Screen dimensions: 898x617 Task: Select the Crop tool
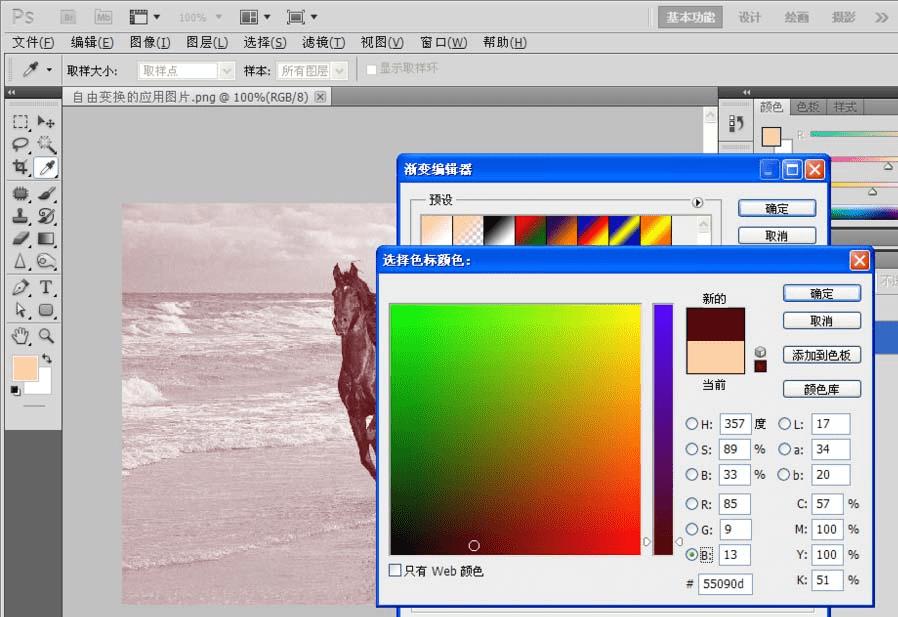(21, 167)
